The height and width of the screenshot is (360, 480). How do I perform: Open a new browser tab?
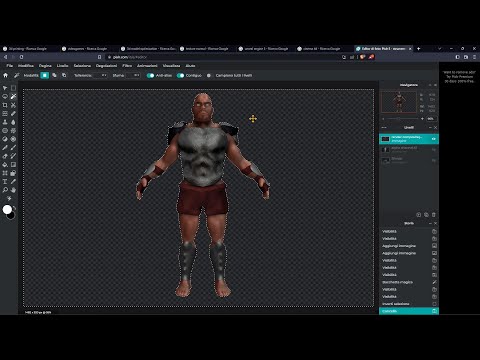[419, 49]
